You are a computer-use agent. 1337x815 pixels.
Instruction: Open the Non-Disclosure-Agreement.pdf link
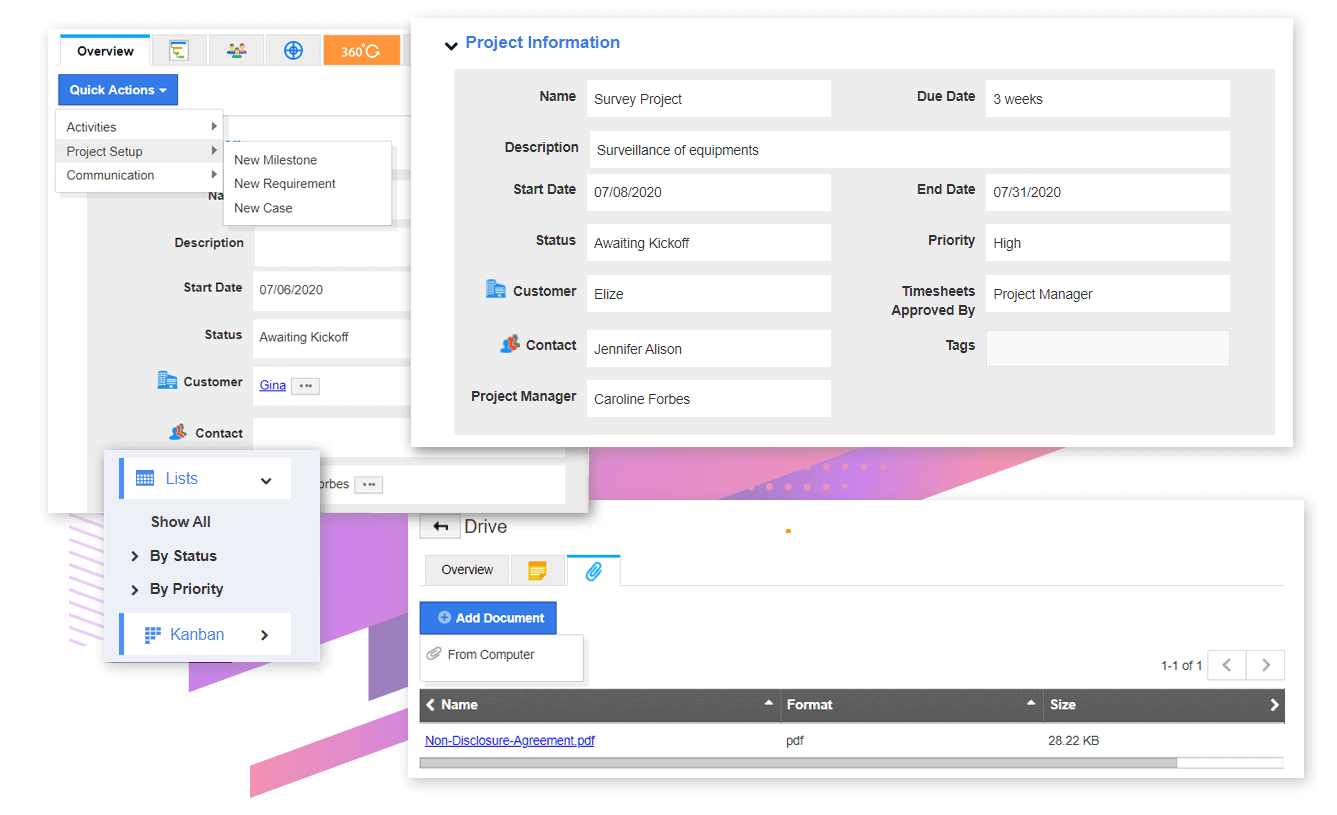coord(510,741)
